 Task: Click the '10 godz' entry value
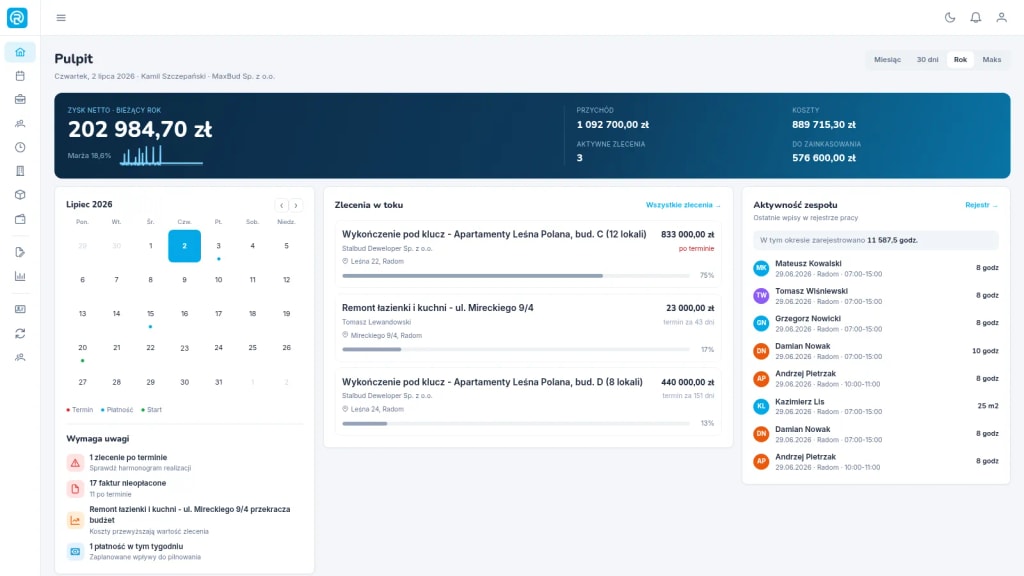(985, 351)
